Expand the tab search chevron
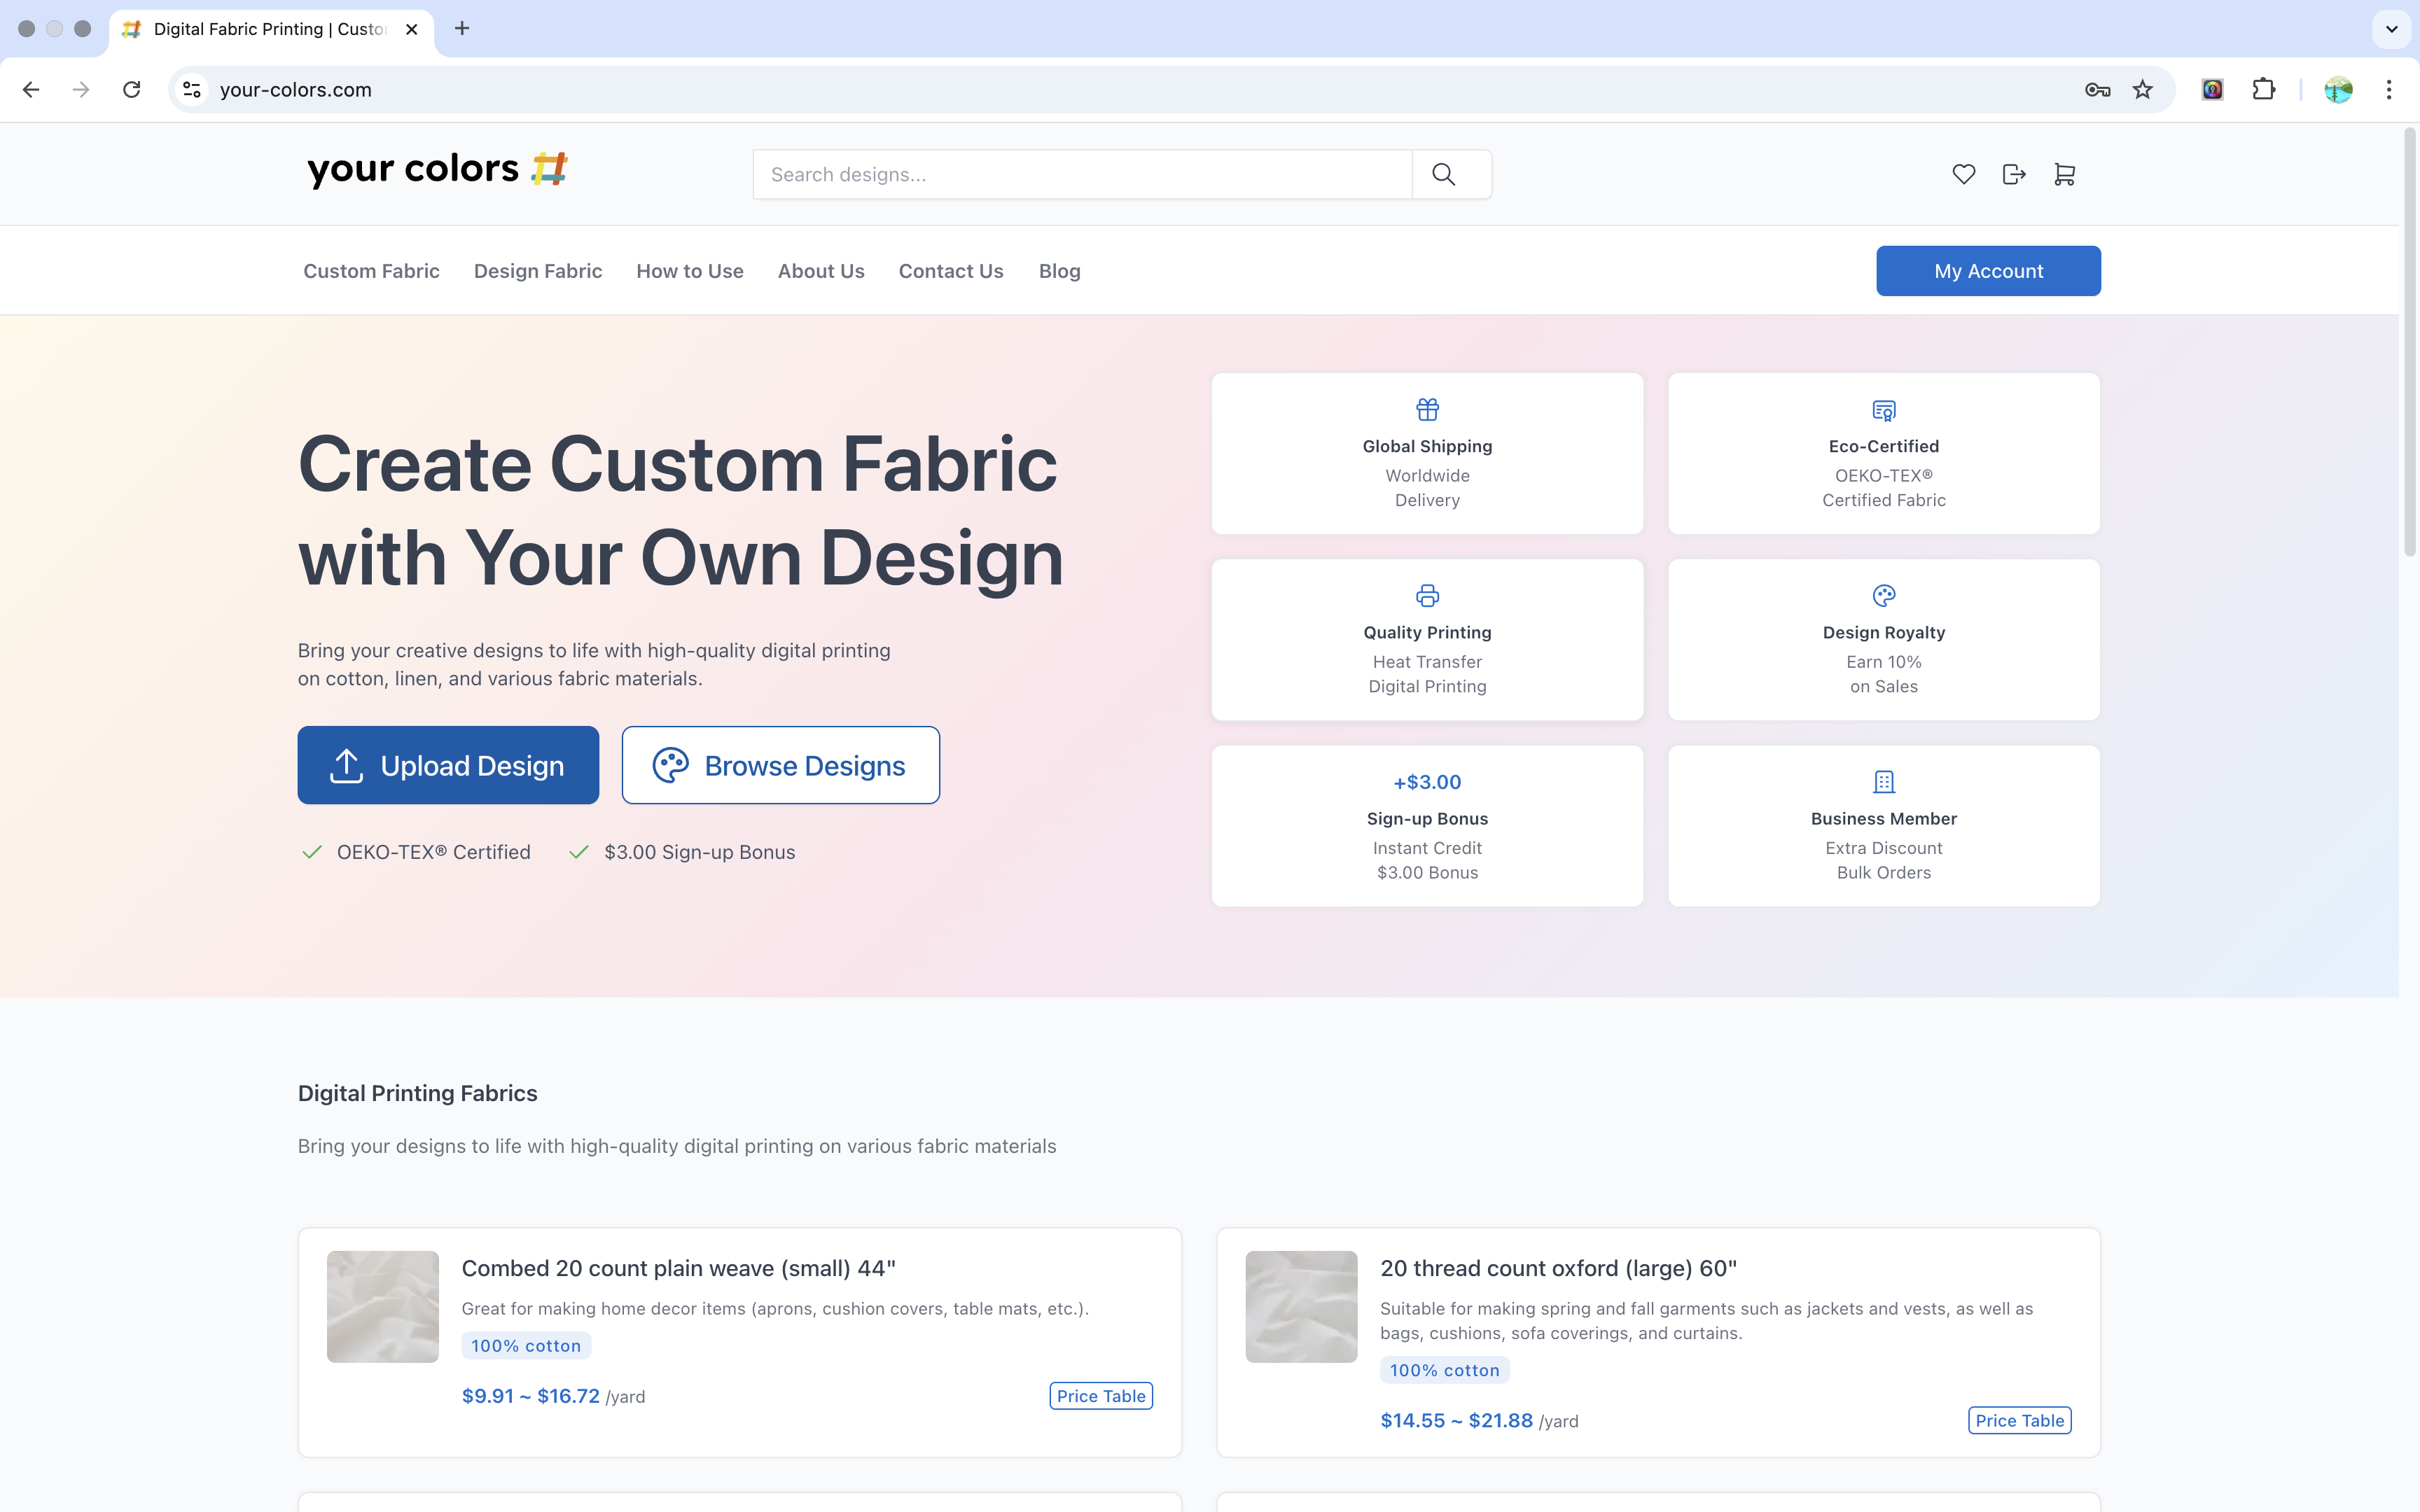 (2391, 29)
